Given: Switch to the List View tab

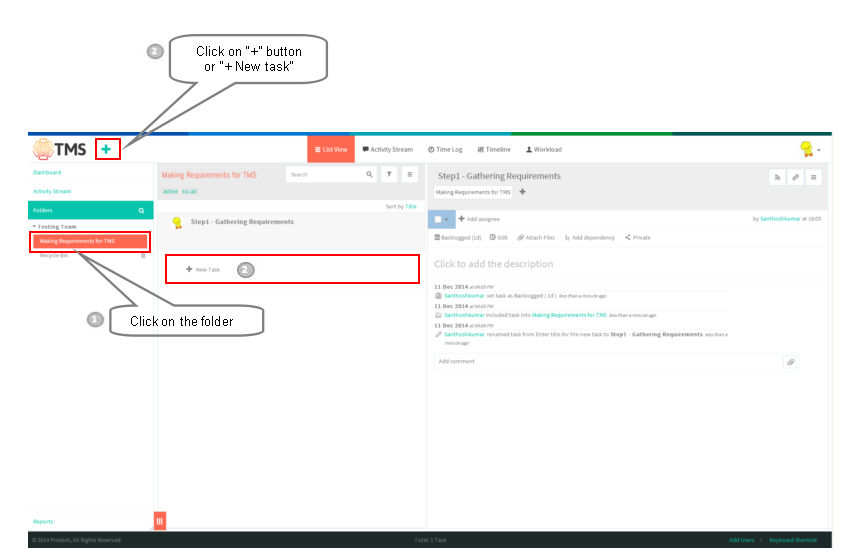Looking at the screenshot, I should coord(331,149).
